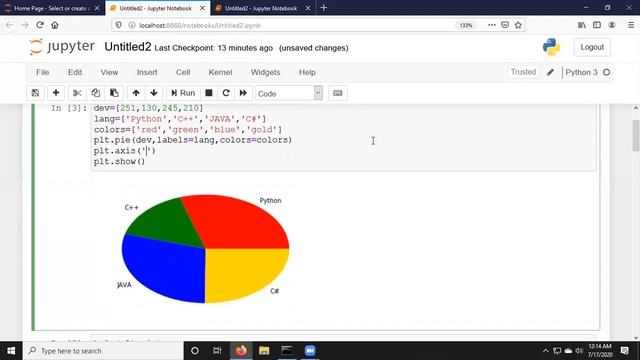Screen dimensions: 640x360
Task: Open the Firefox account icon
Action: click(x=612, y=25)
